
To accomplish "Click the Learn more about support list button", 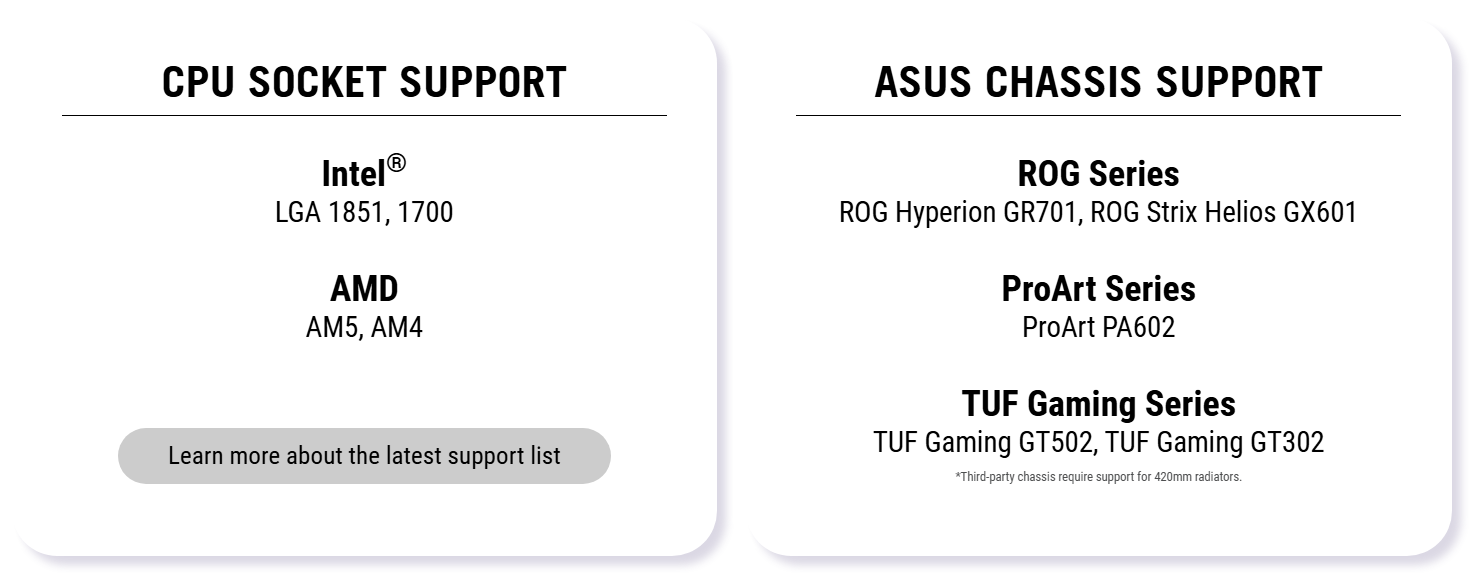I will tap(364, 456).
